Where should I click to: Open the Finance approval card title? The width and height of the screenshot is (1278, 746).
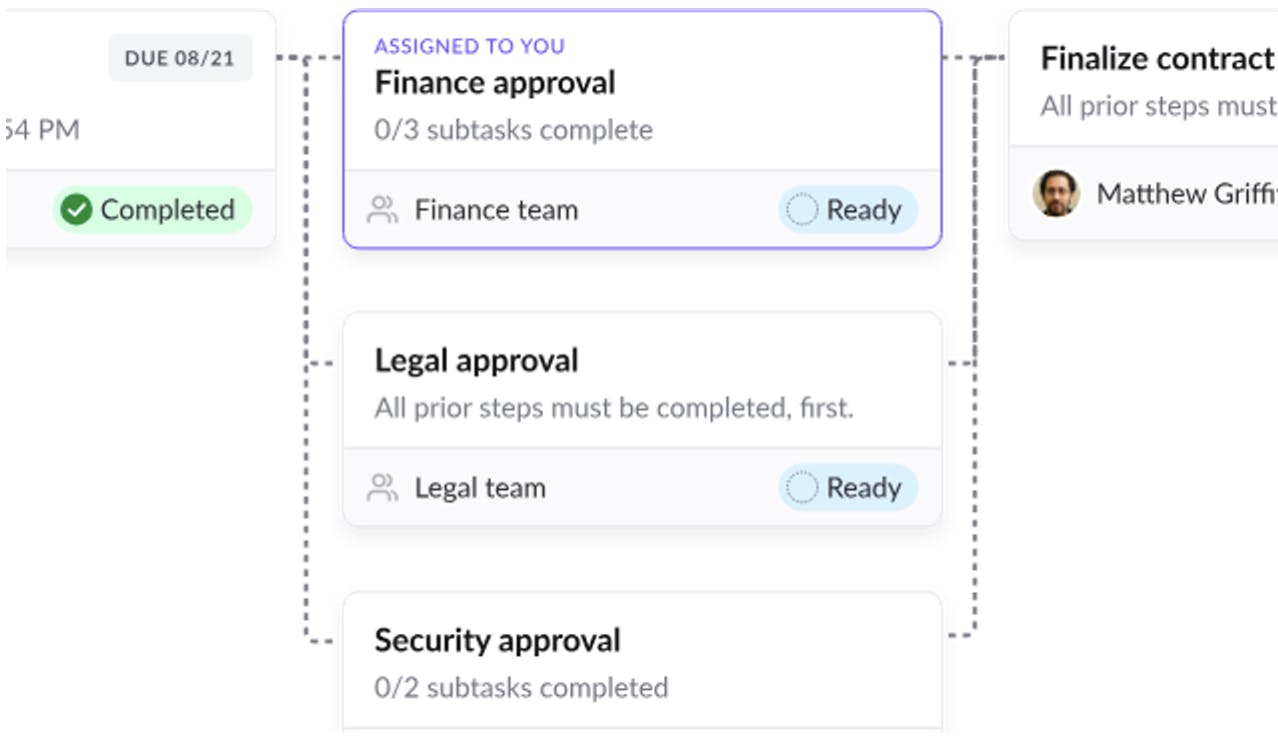point(495,83)
